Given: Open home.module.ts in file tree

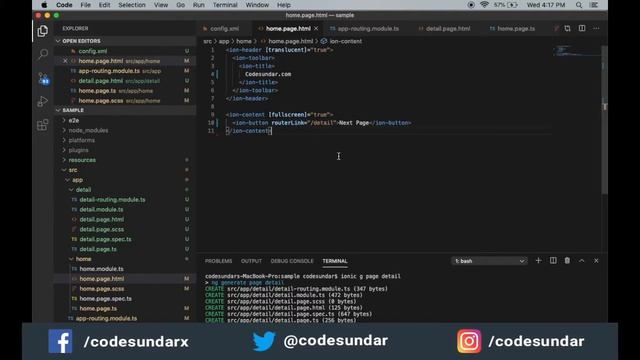Looking at the screenshot, I should tap(101, 269).
